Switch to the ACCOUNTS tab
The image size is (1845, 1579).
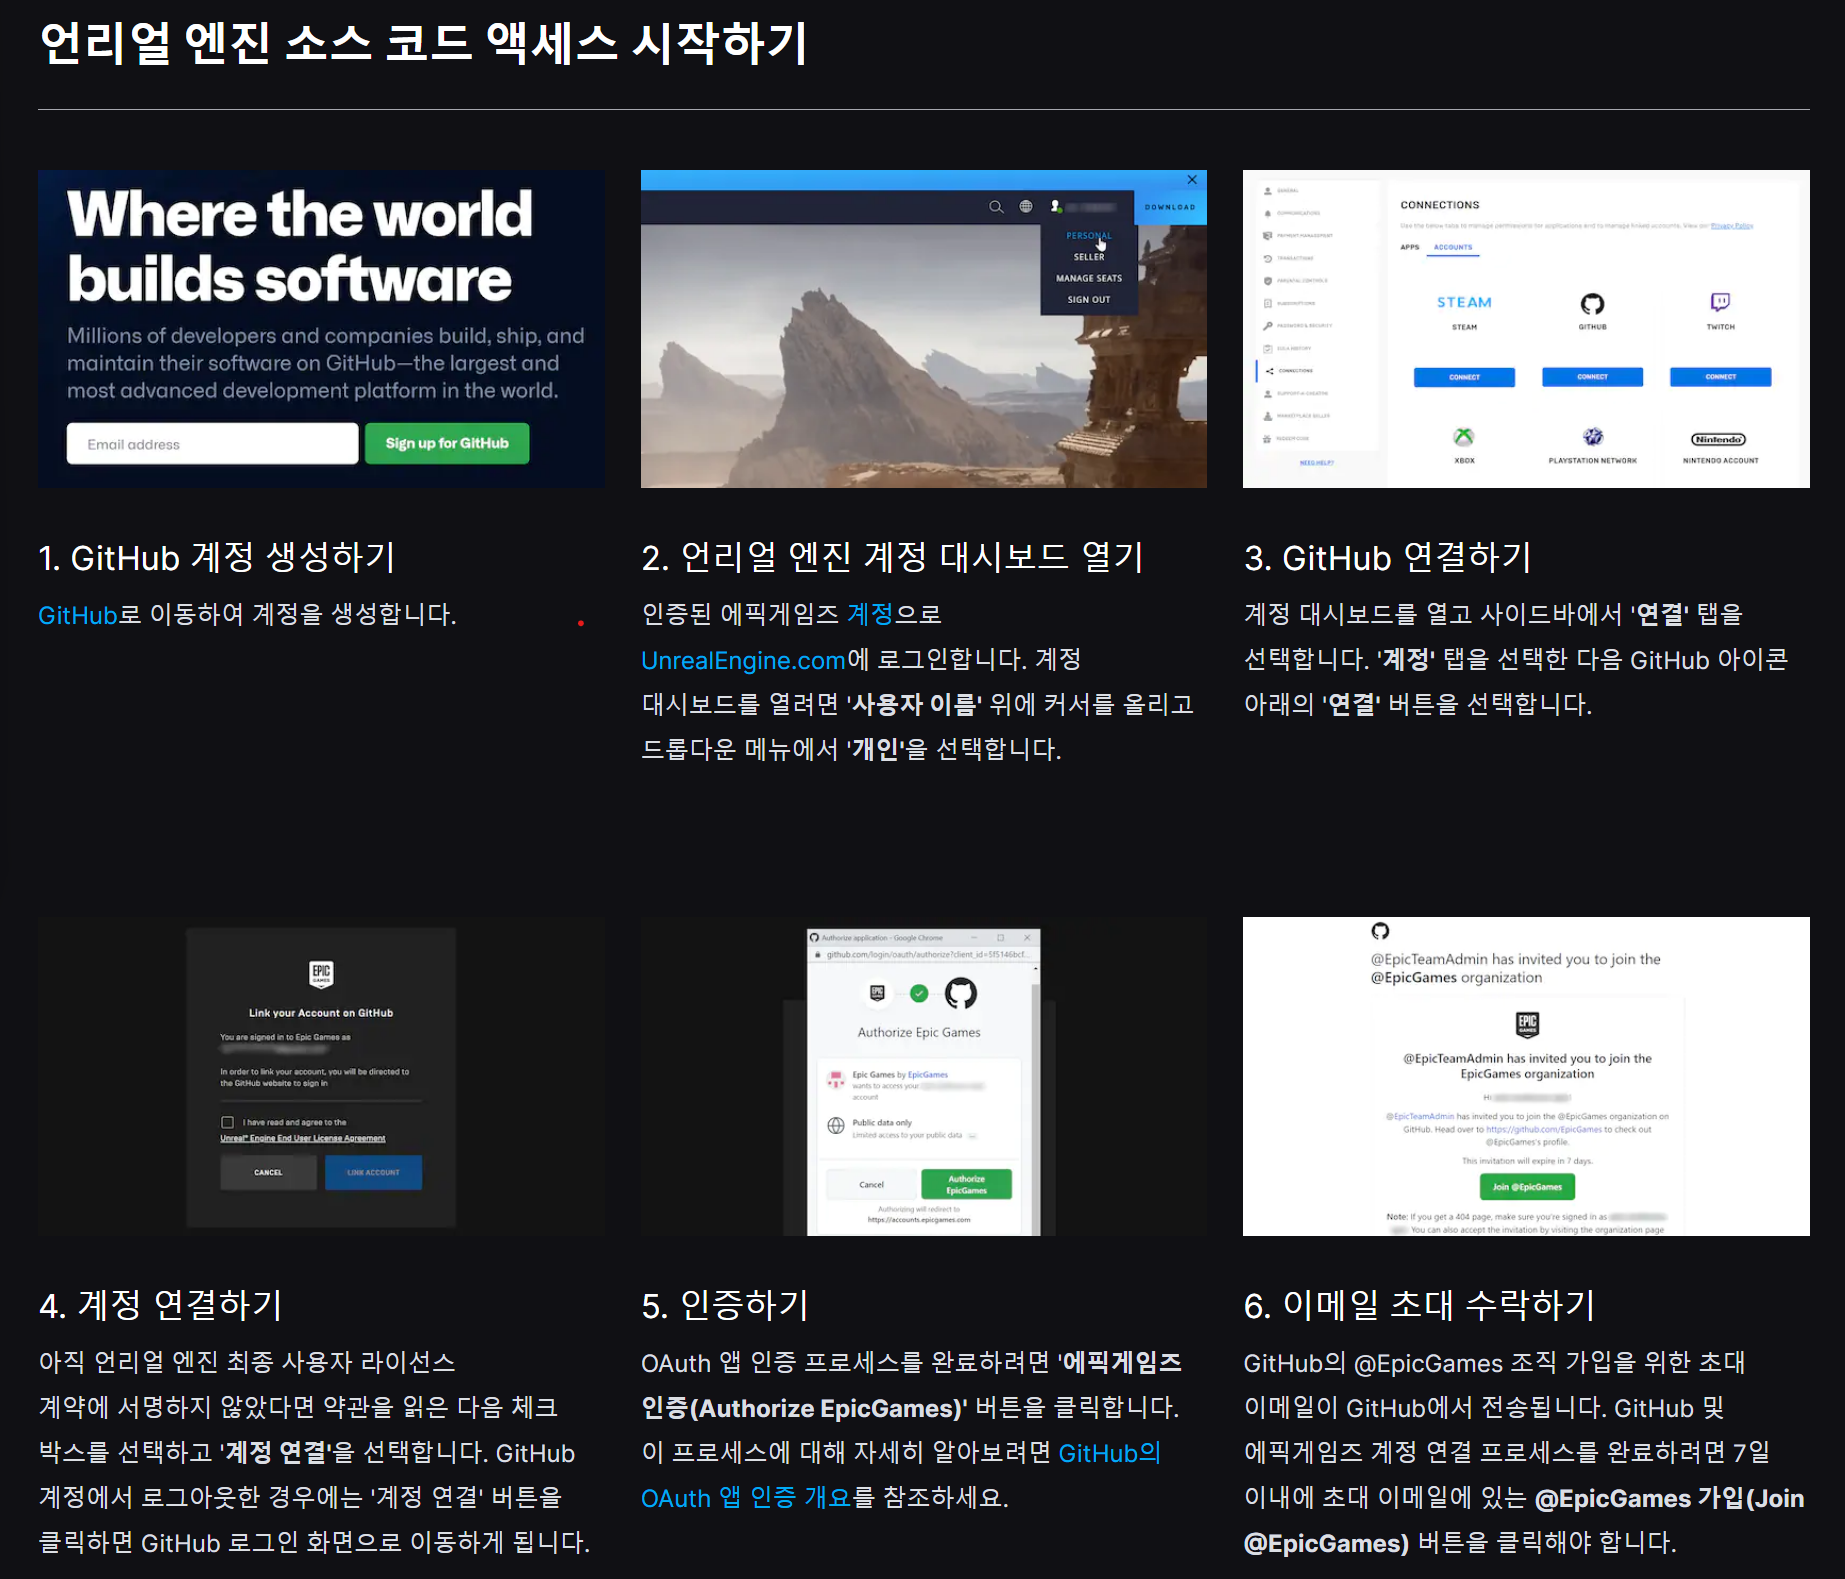coord(1452,247)
